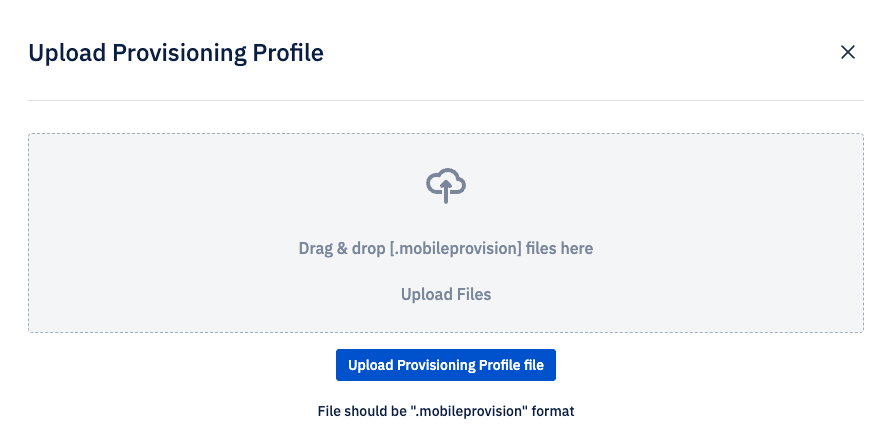The image size is (888, 427).
Task: Click the [.mobileprovision] bracketed text in drop zone
Action: click(455, 248)
